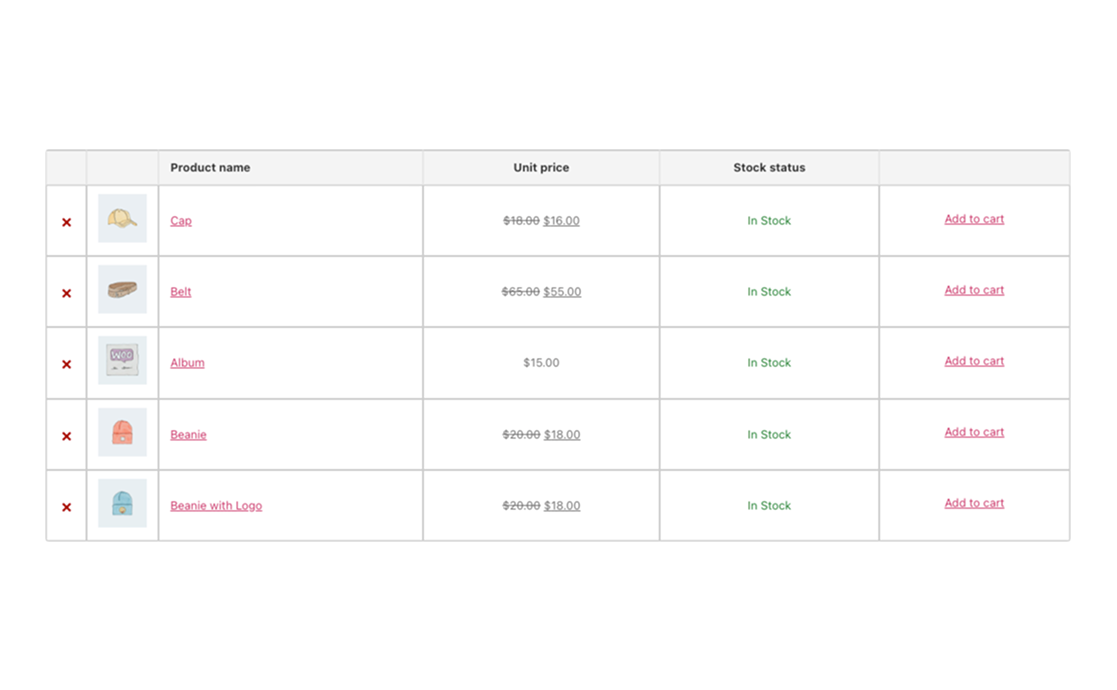Click the red X beside Beanie
The height and width of the screenshot is (690, 1117).
[x=67, y=436]
